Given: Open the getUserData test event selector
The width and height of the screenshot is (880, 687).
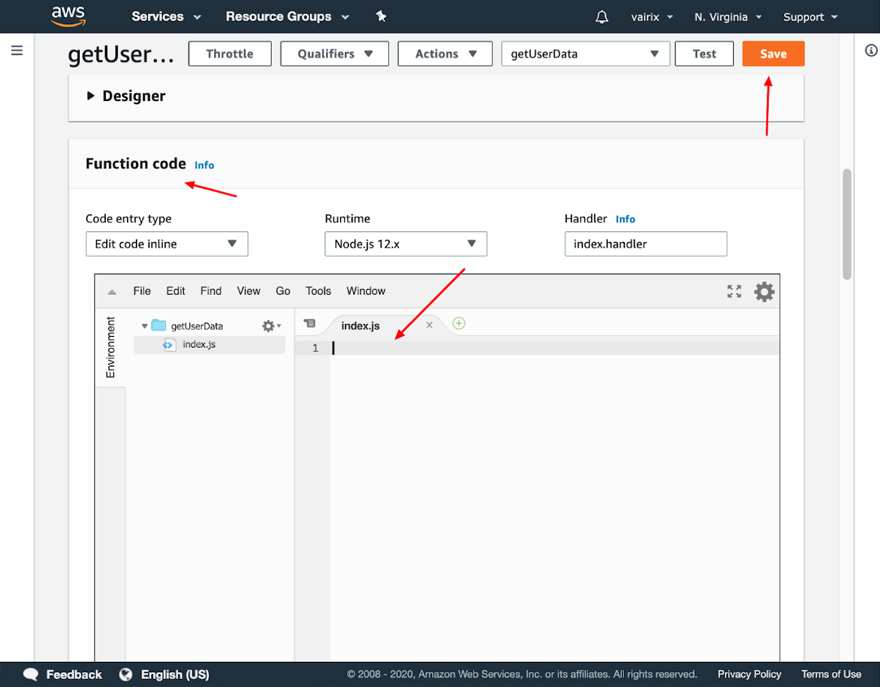Looking at the screenshot, I should click(585, 54).
